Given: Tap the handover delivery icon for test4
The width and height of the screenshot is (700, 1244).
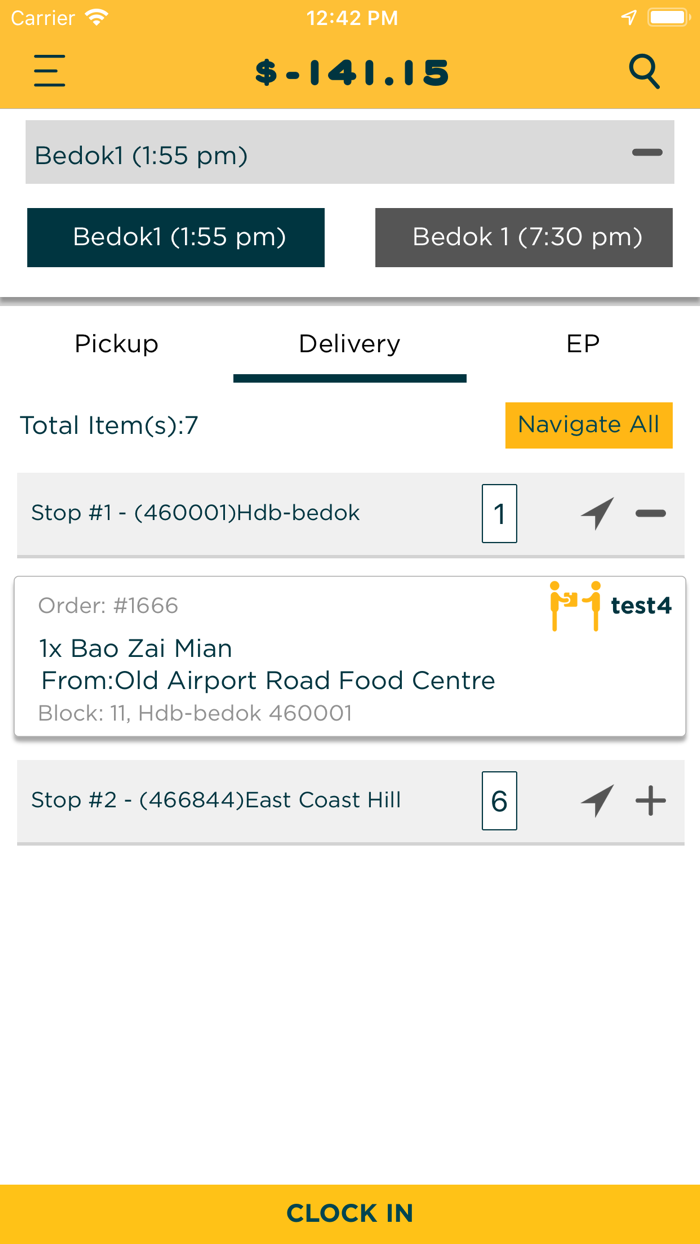Looking at the screenshot, I should [x=576, y=605].
